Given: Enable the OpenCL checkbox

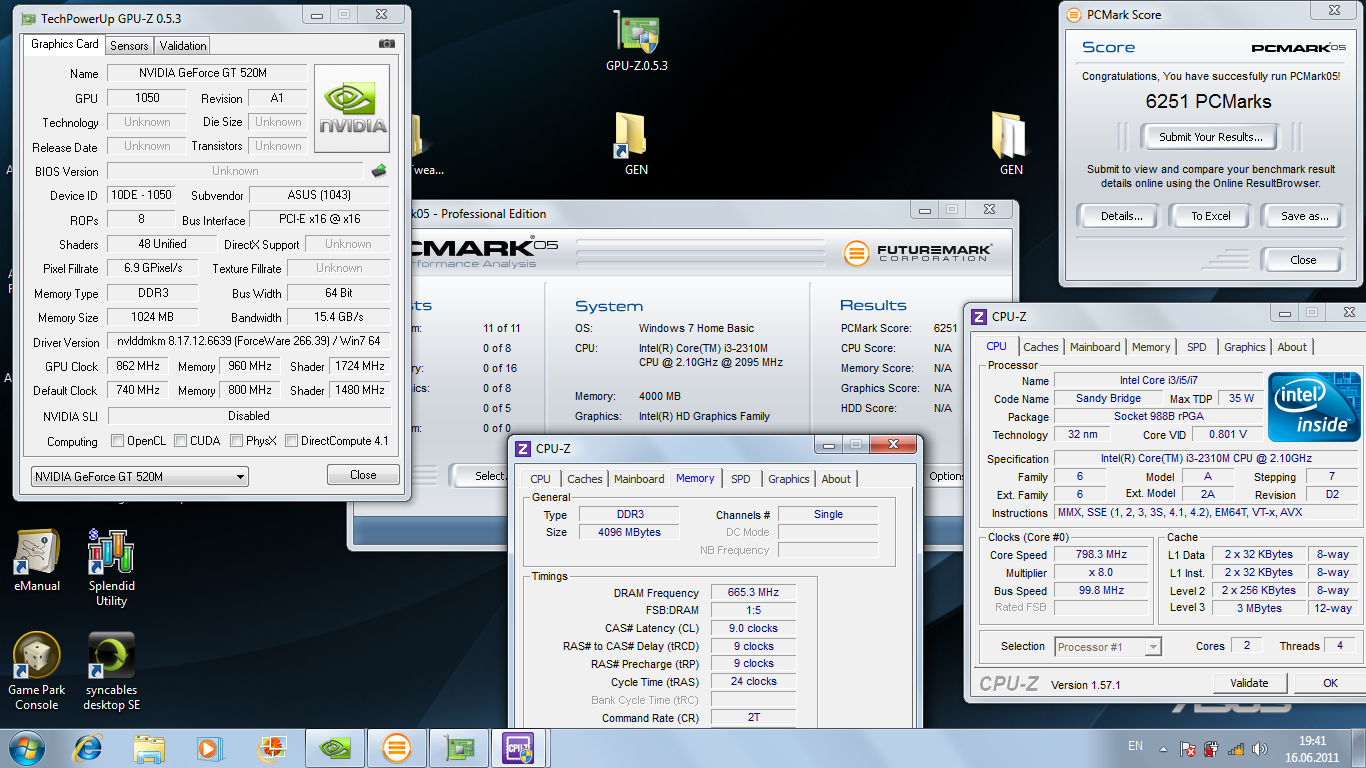Looking at the screenshot, I should [x=118, y=441].
